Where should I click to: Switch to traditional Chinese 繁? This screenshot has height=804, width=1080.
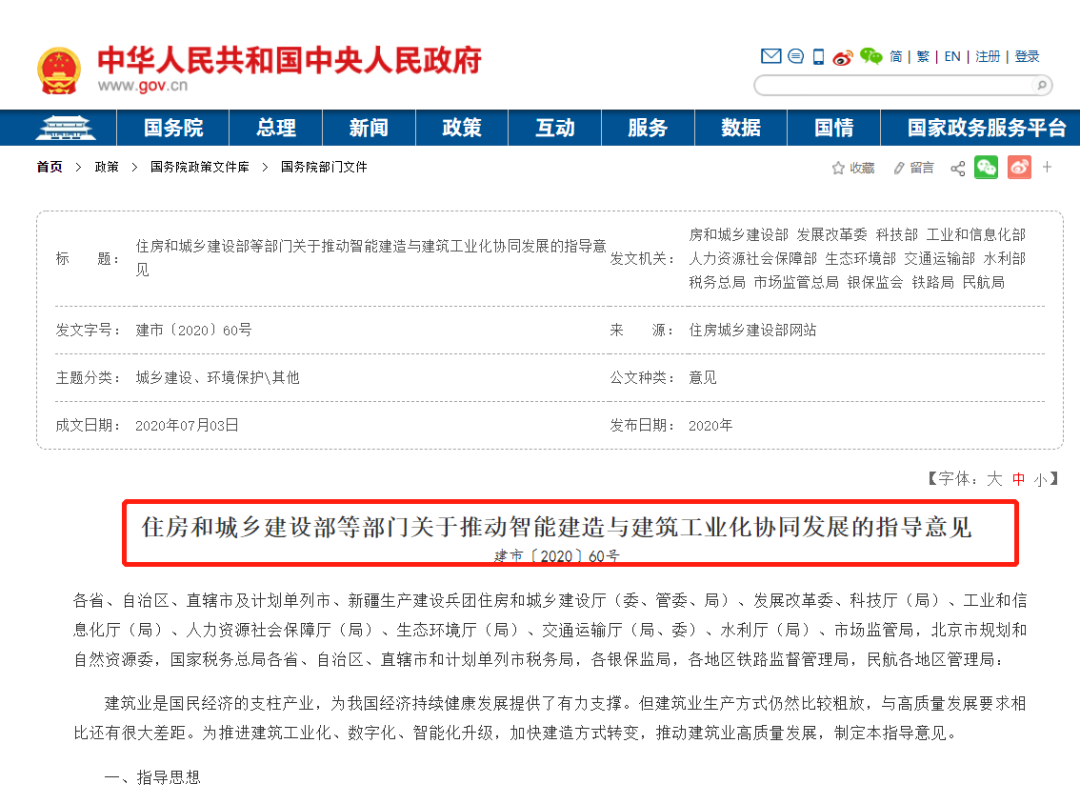[x=923, y=56]
